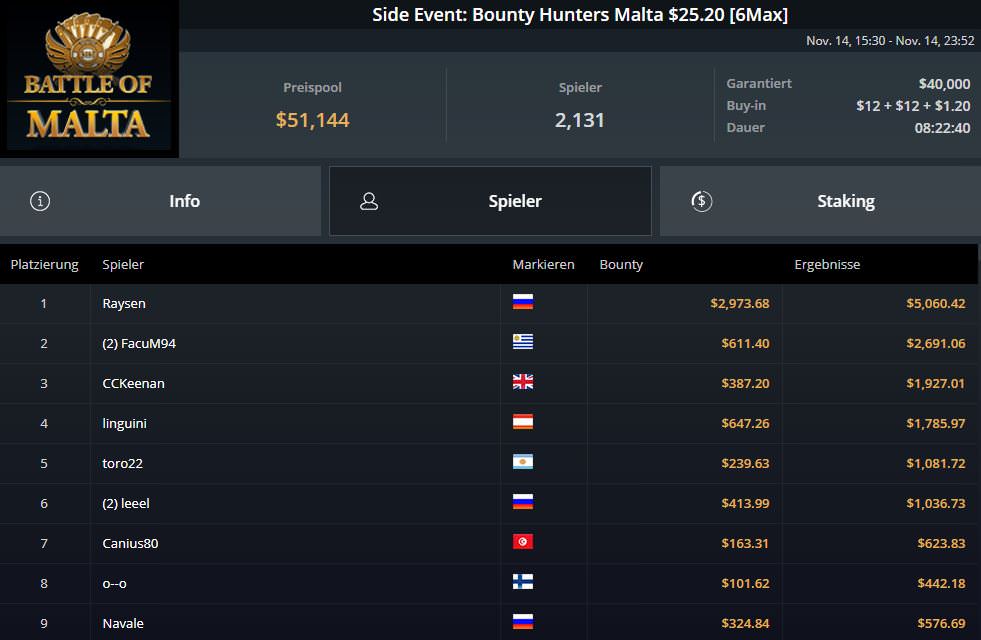Click the Tunisian flag beside Canius80
Screen dimensions: 981x640
(522, 542)
